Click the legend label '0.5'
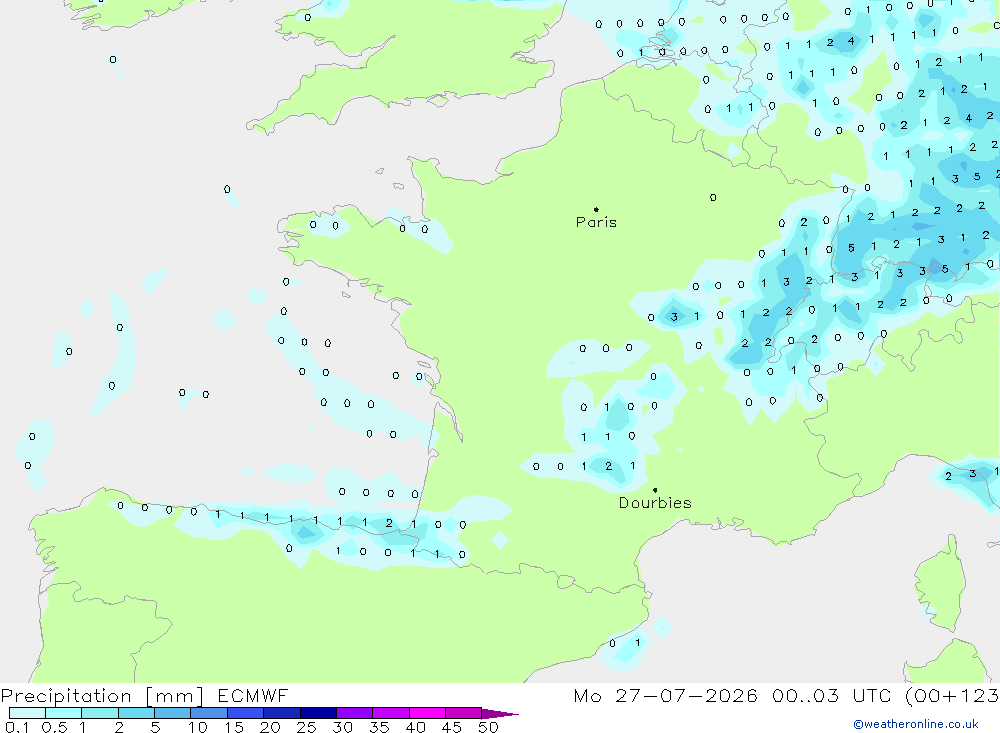 54,727
